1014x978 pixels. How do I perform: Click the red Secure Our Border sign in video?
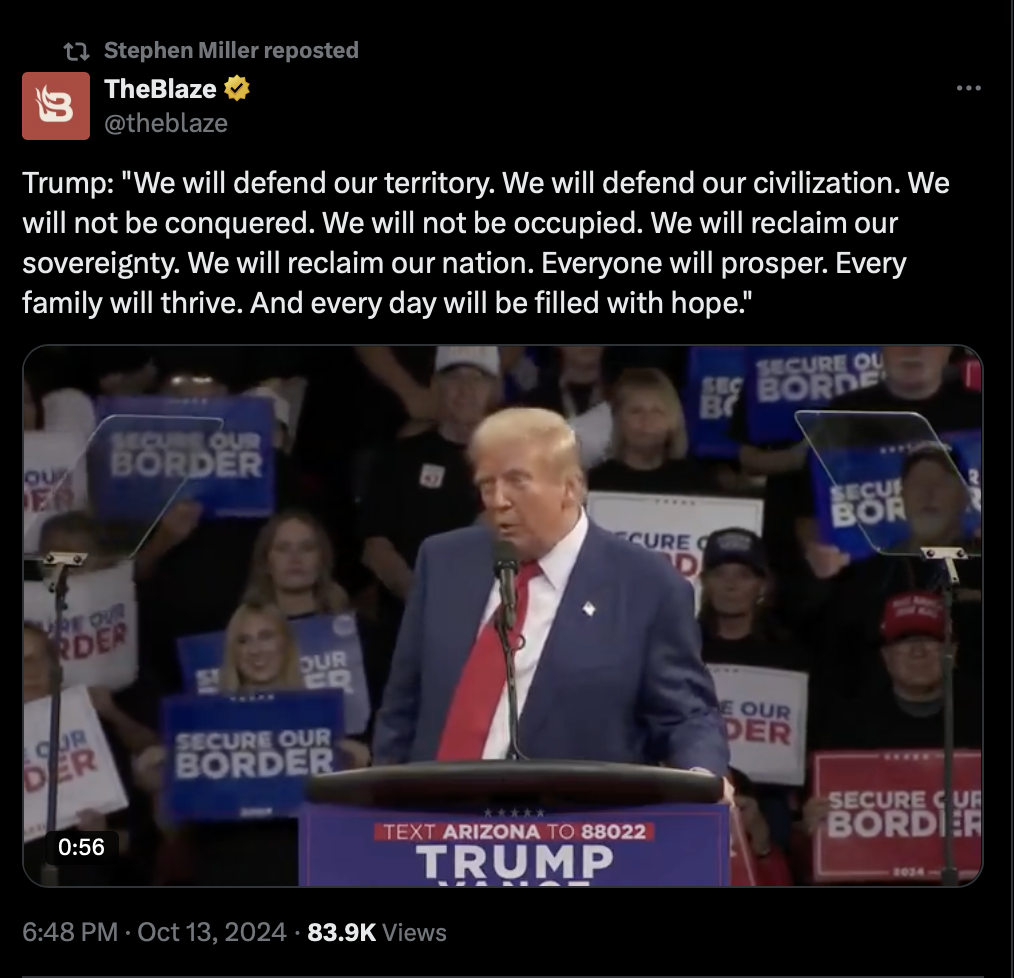[x=898, y=815]
